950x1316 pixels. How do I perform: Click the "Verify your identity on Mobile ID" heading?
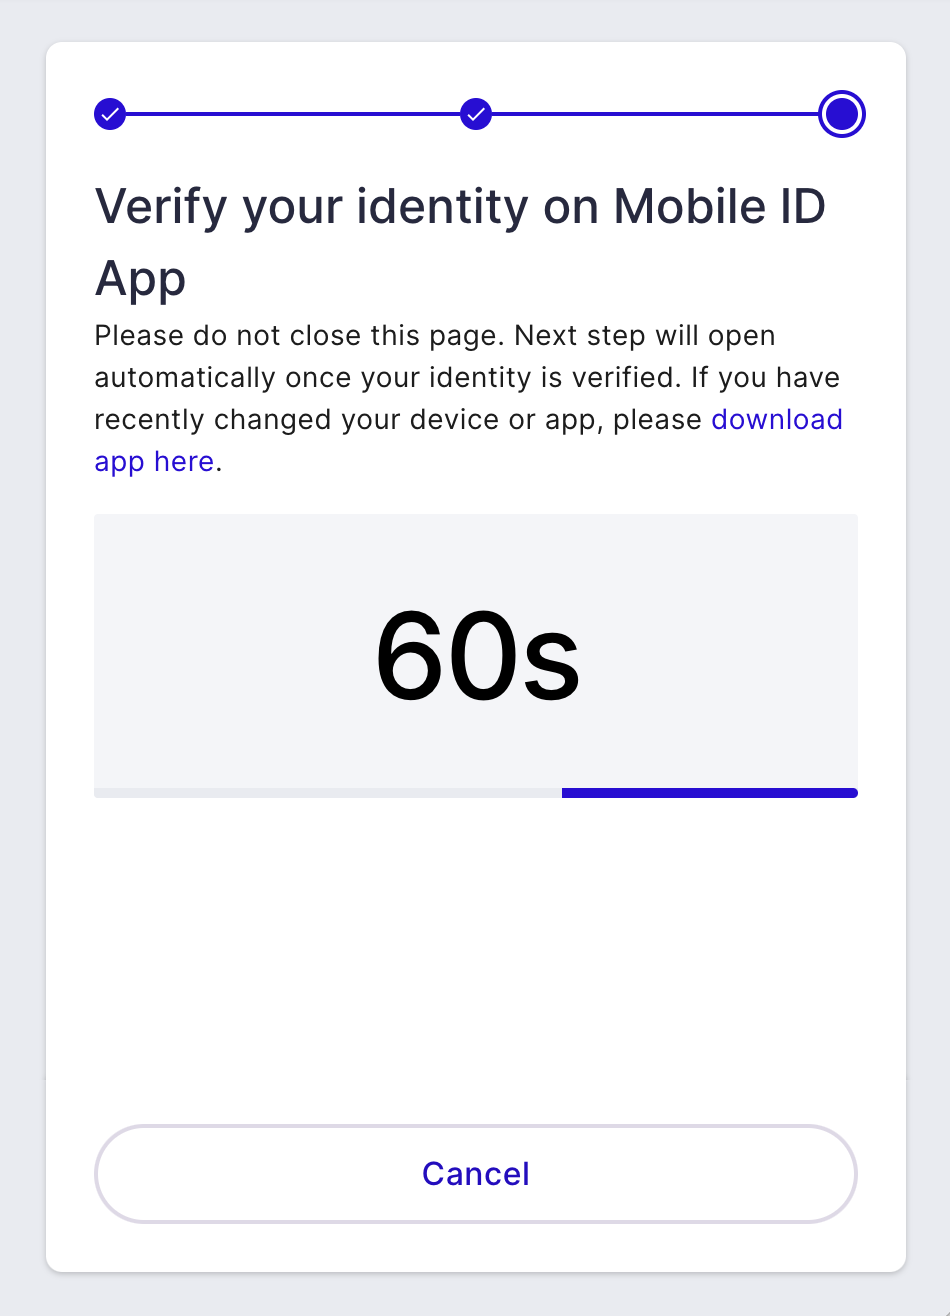click(x=460, y=207)
